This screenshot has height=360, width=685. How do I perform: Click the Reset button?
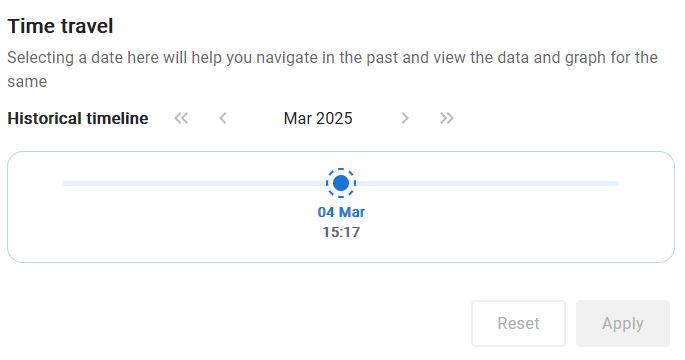[518, 323]
